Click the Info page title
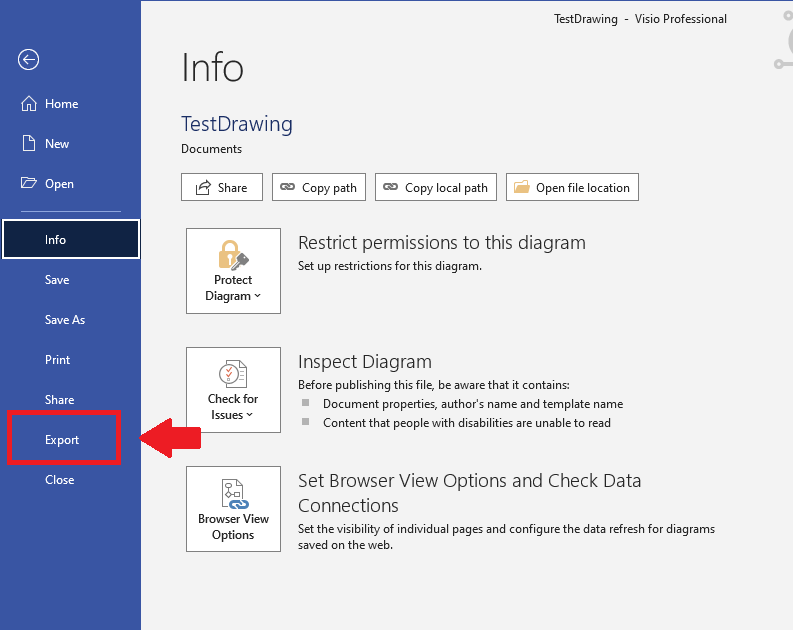Screen dimensions: 793x630 (x=212, y=68)
